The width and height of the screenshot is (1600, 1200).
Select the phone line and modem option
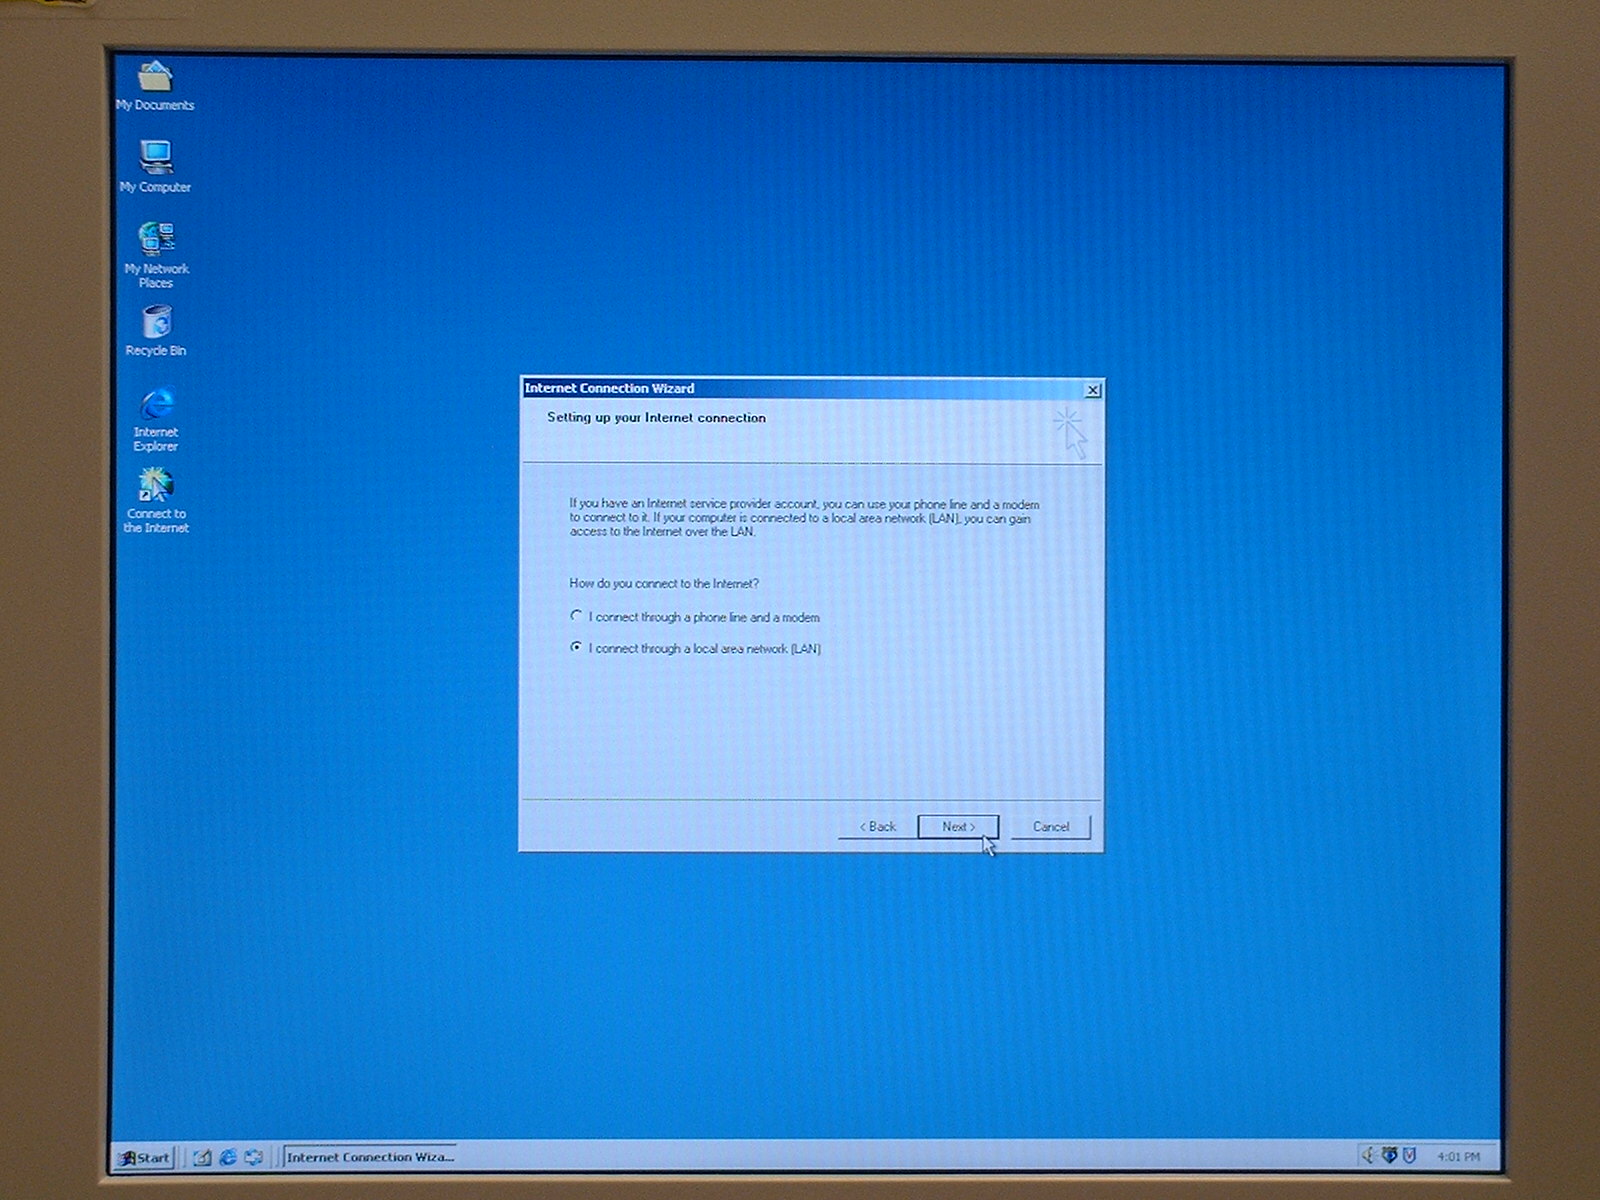coord(576,616)
